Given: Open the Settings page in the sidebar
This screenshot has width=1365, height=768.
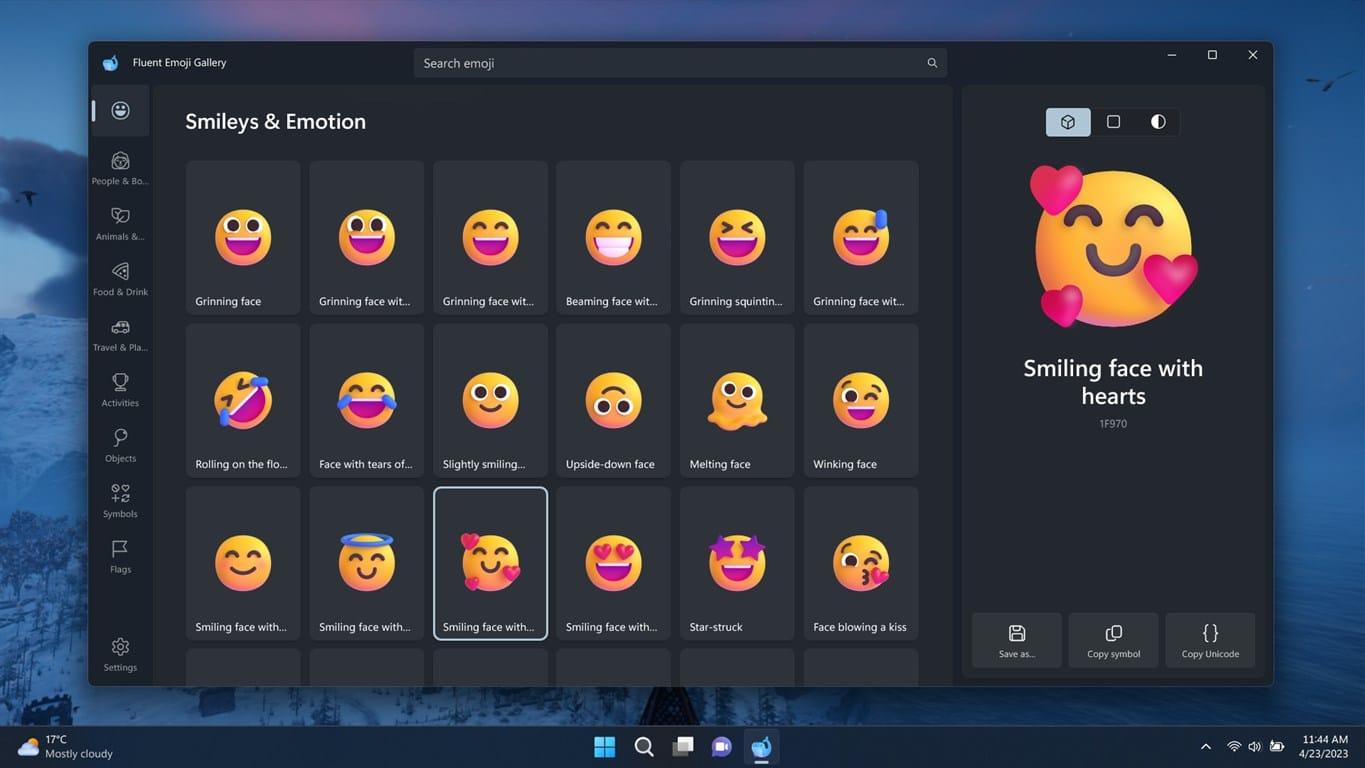Looking at the screenshot, I should click(119, 652).
